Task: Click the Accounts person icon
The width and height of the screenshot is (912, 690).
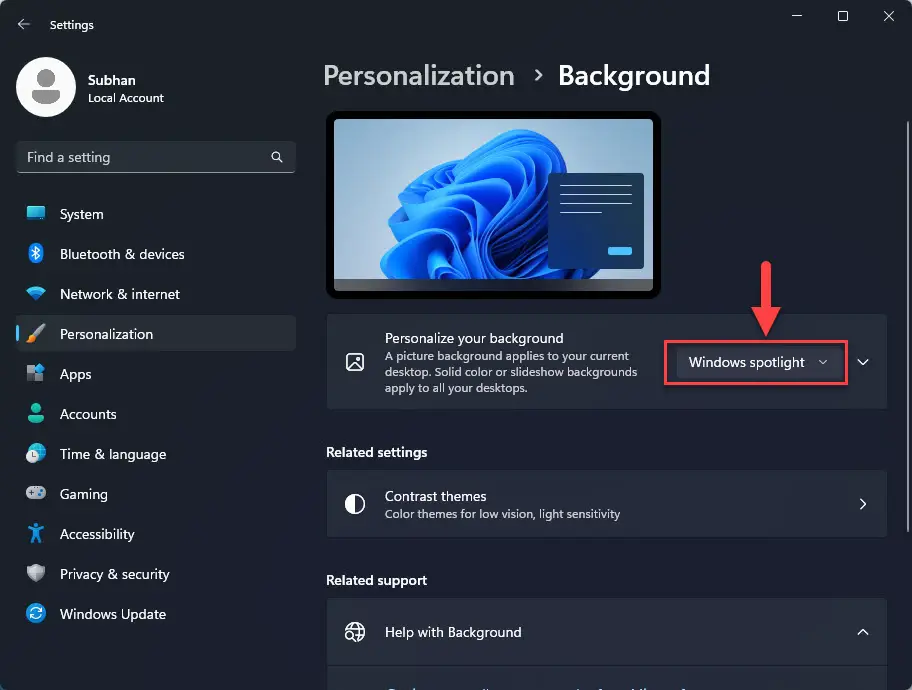Action: [36, 413]
